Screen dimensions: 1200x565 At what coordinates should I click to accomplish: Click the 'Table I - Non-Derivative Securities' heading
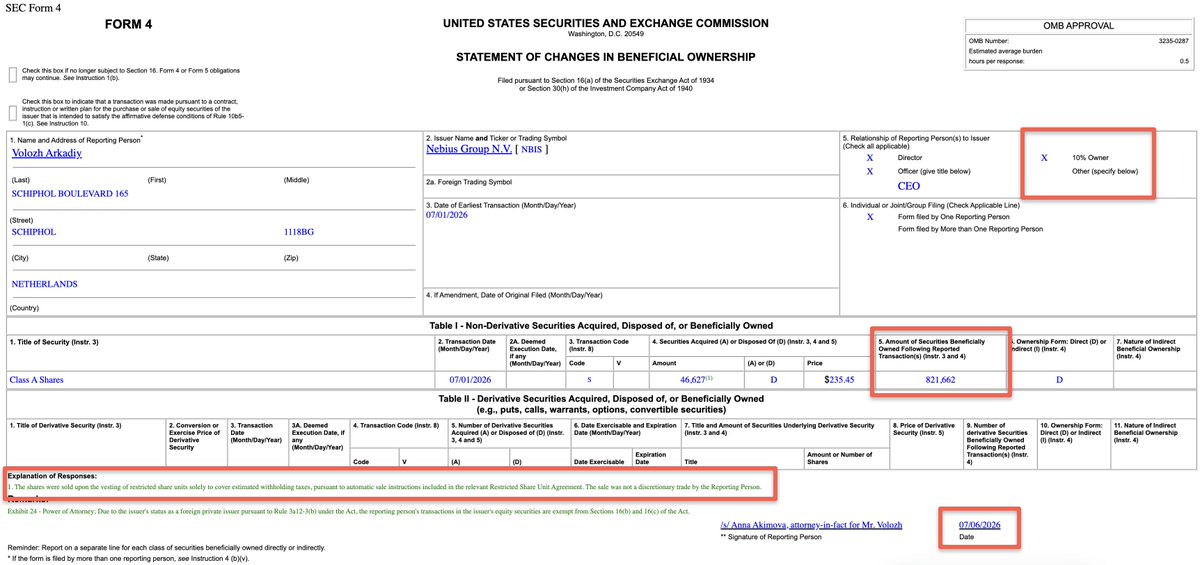(x=600, y=326)
